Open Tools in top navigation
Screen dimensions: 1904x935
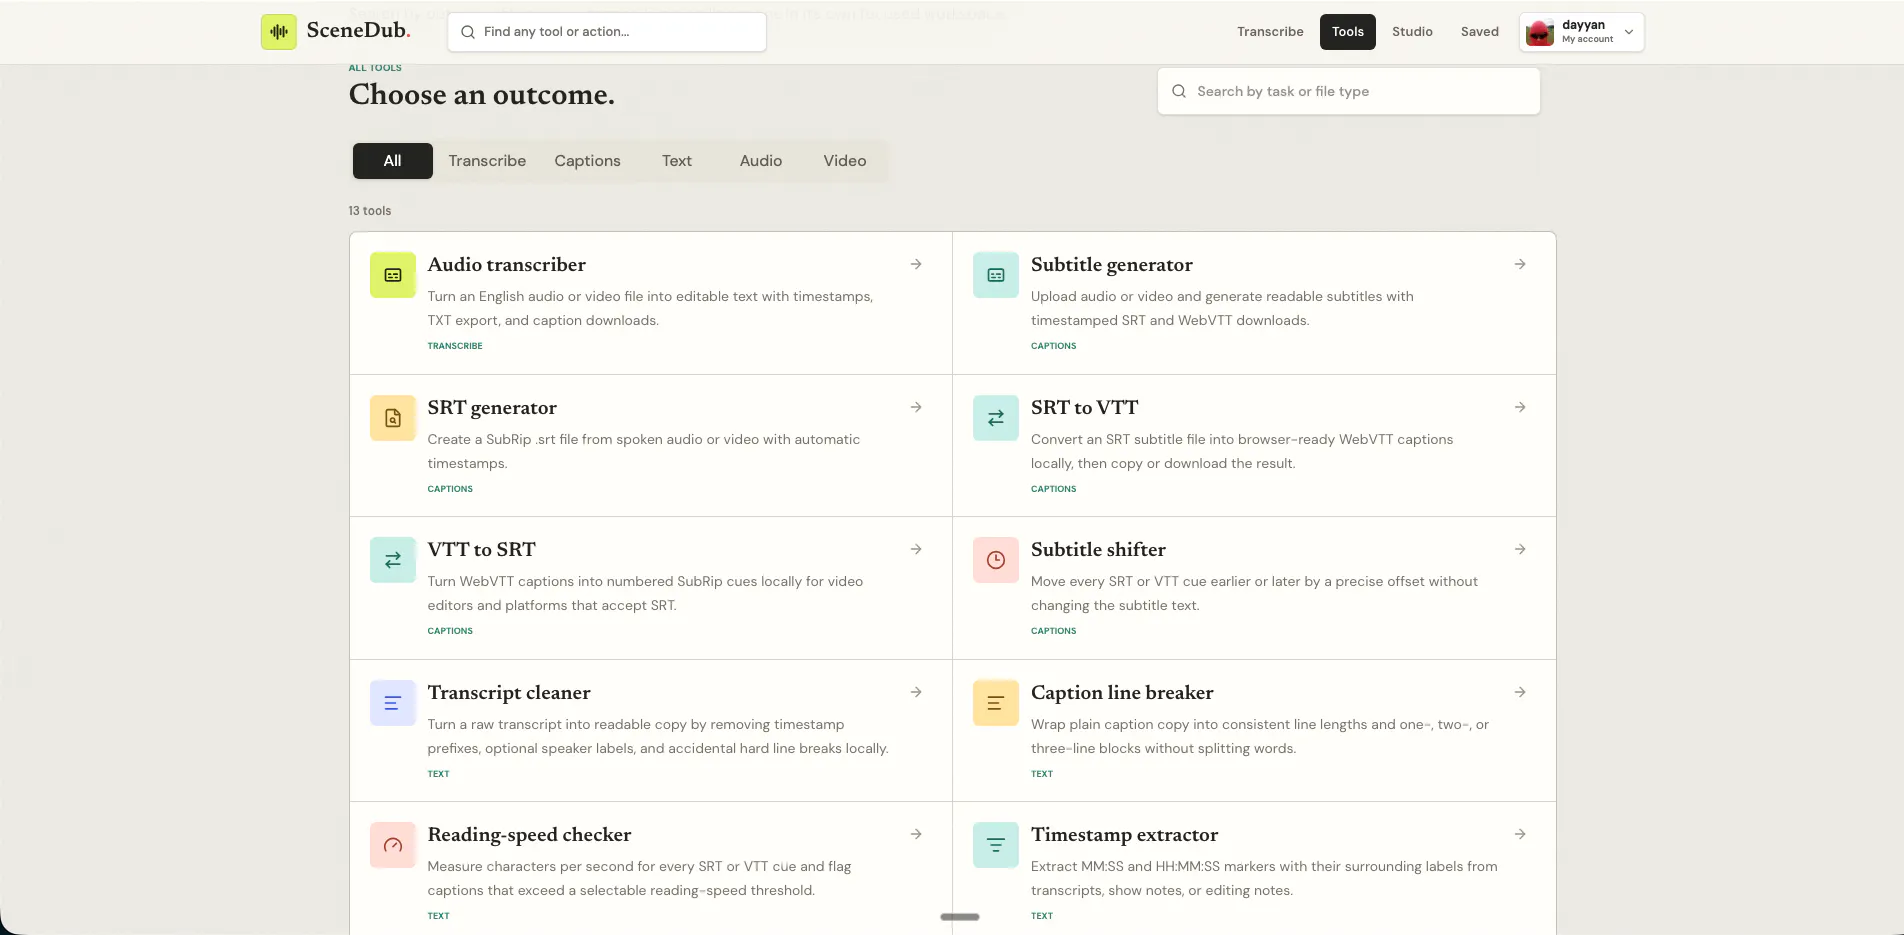click(1348, 32)
